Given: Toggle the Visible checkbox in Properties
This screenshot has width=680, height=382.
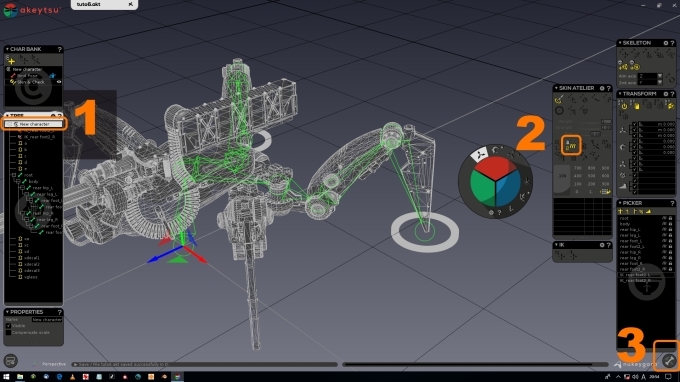Looking at the screenshot, I should coord(8,326).
